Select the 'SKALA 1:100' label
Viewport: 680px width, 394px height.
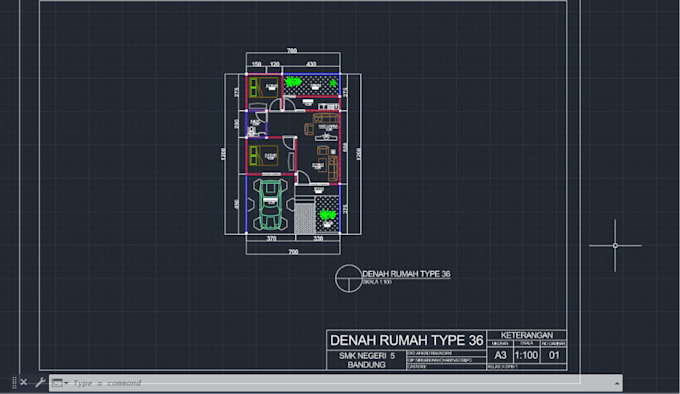tap(377, 282)
